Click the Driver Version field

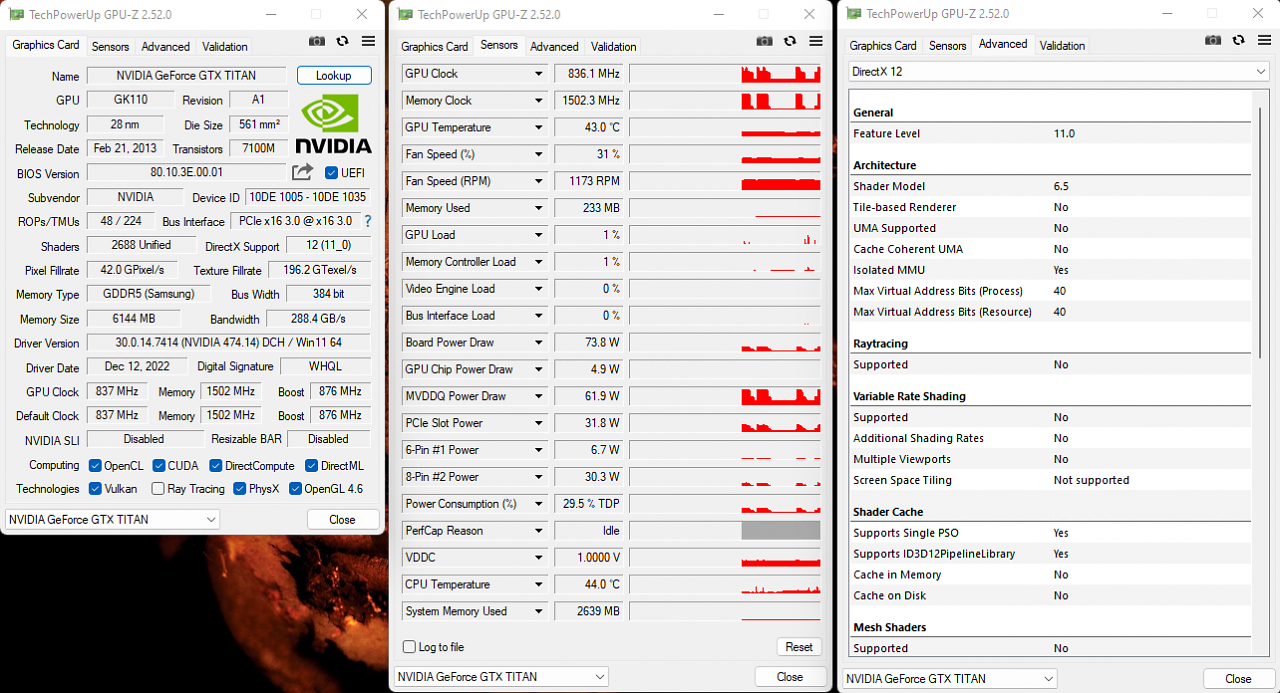point(229,343)
